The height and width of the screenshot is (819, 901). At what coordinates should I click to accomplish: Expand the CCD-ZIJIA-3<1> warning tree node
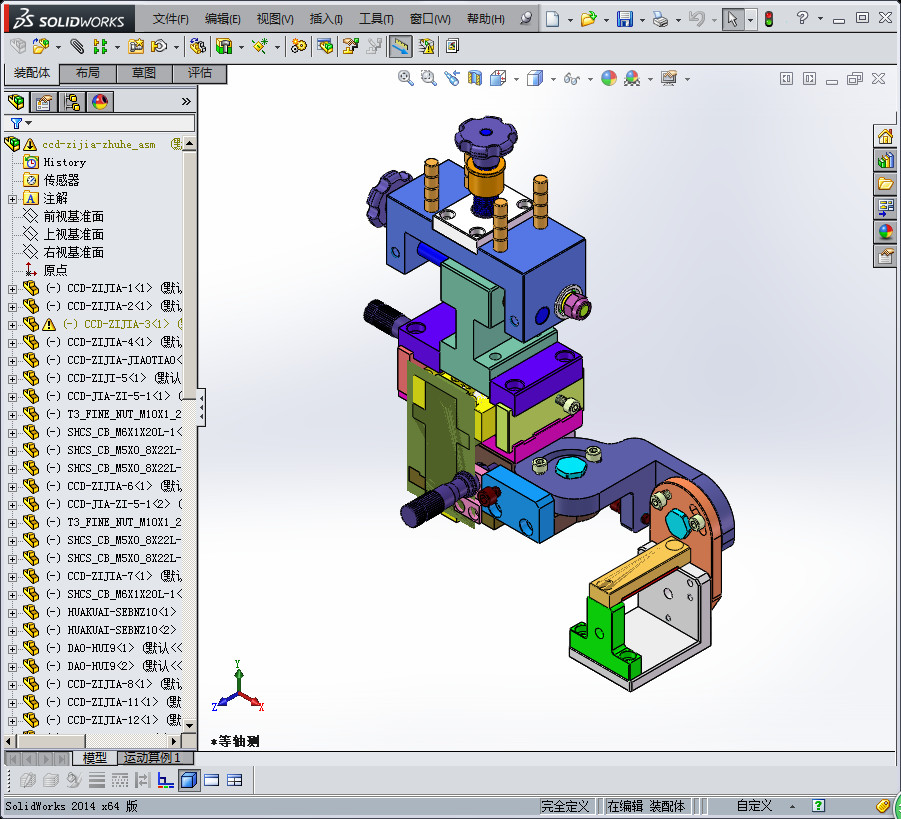pyautogui.click(x=12, y=325)
